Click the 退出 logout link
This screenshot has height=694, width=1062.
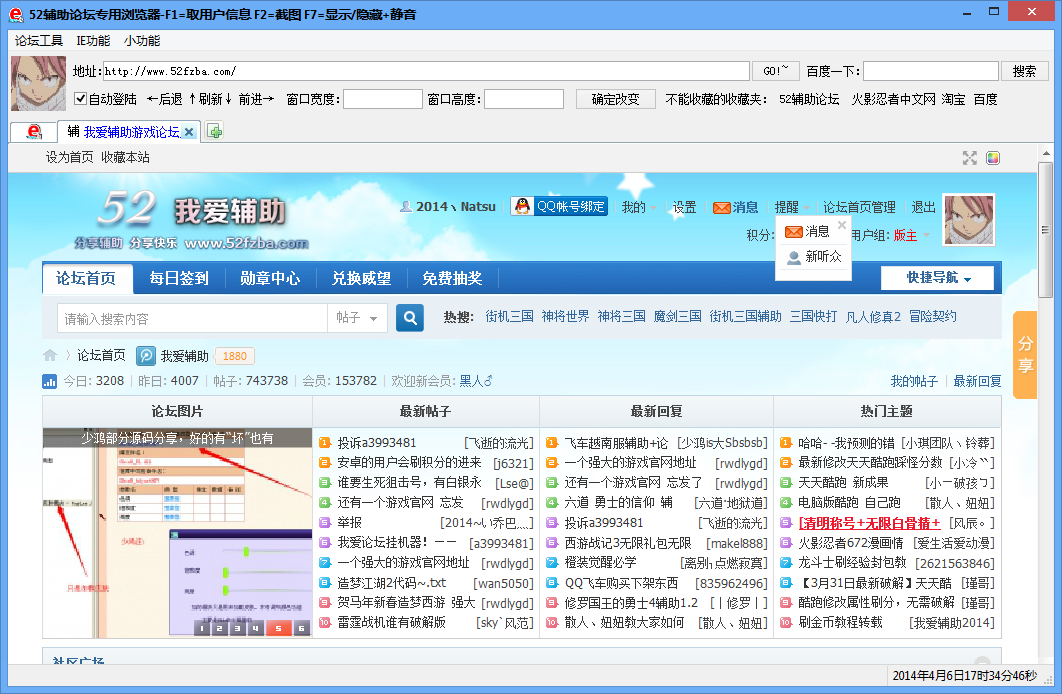tap(923, 207)
